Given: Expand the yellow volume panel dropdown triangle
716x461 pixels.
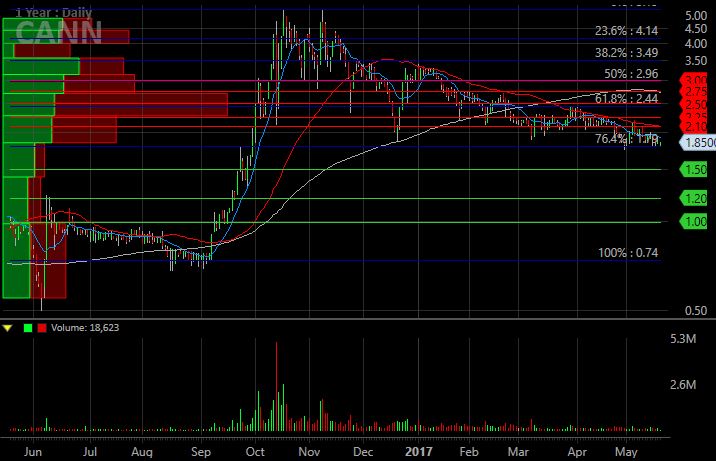Looking at the screenshot, I should tap(9, 326).
